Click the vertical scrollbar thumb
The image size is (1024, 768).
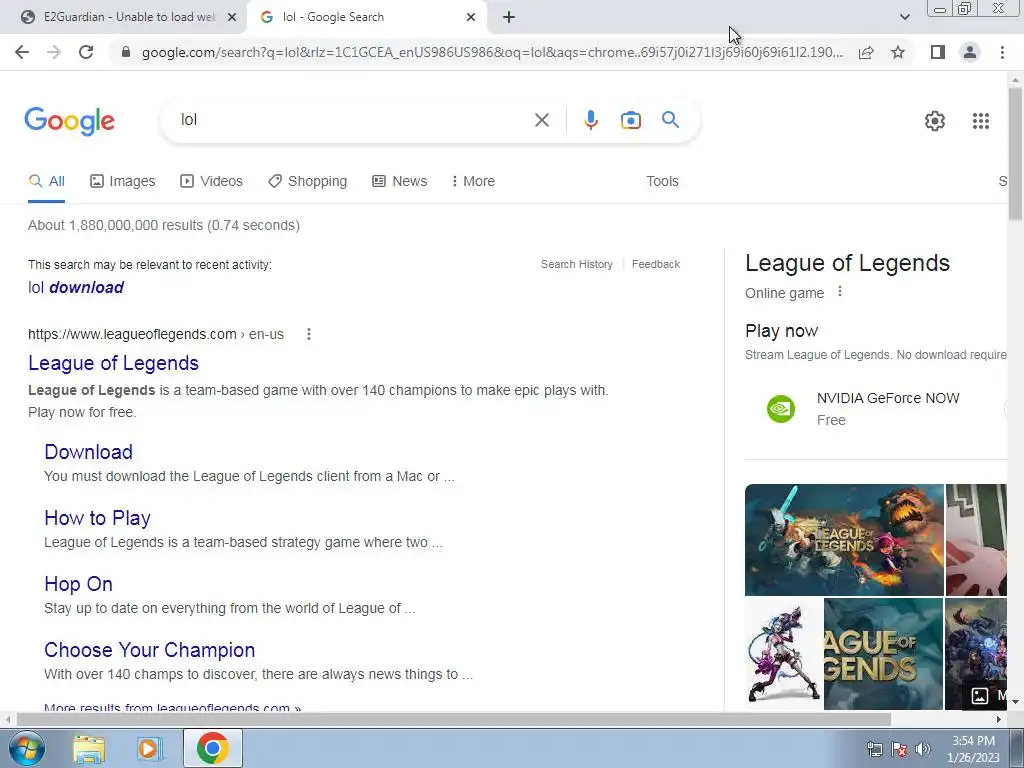(x=1015, y=153)
